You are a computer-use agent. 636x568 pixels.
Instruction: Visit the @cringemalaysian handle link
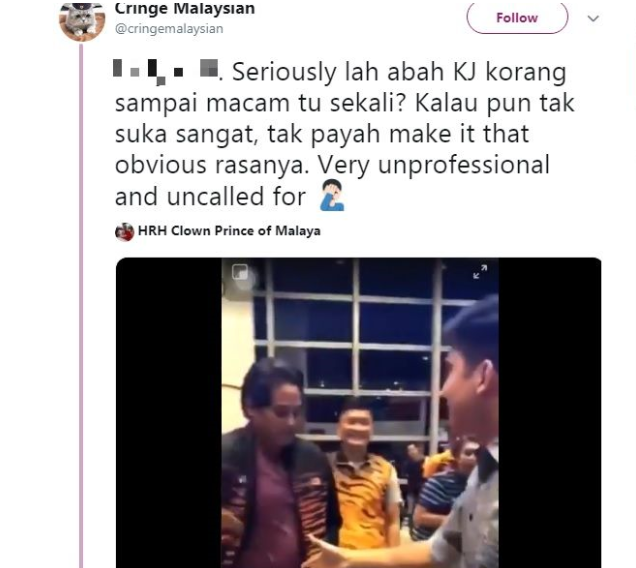point(169,29)
